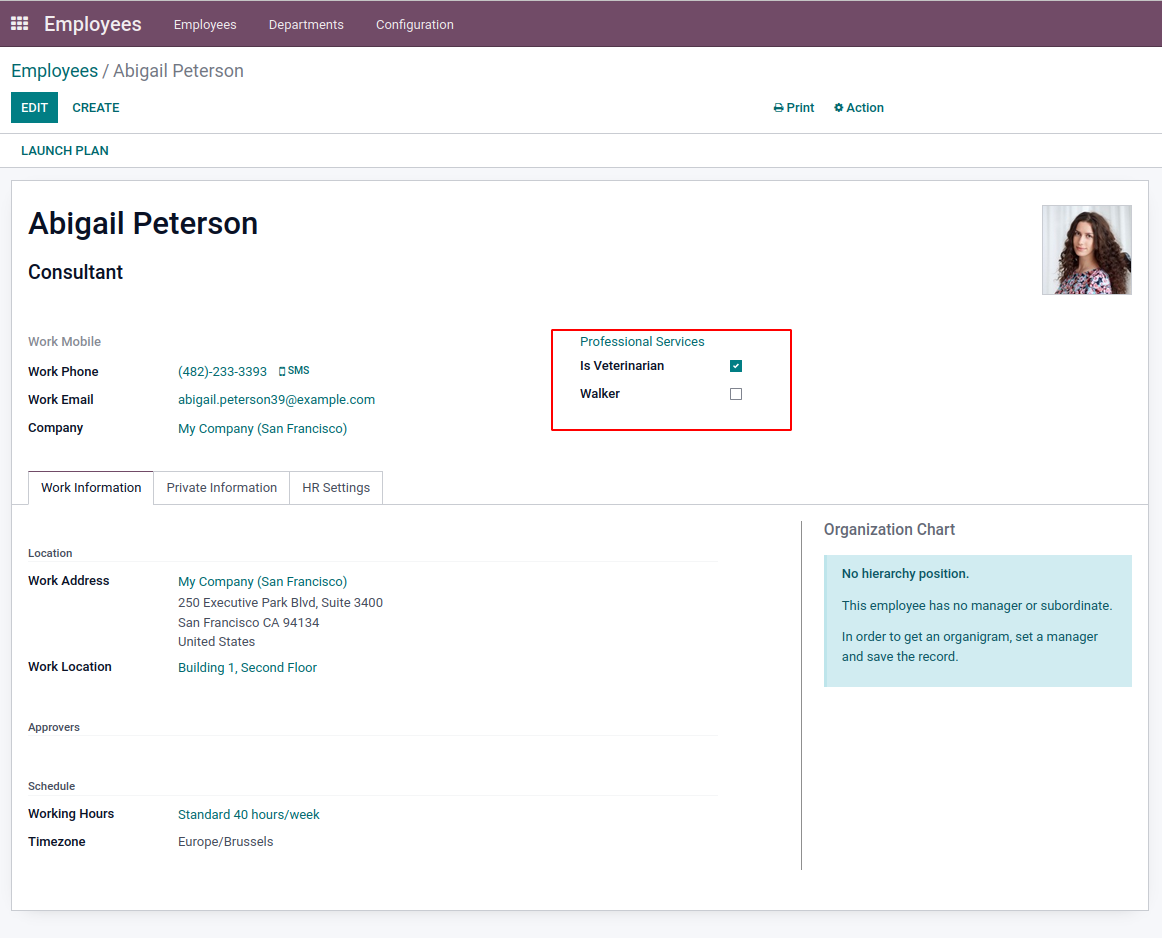Open the Departments menu
The width and height of the screenshot is (1162, 938).
(x=306, y=24)
